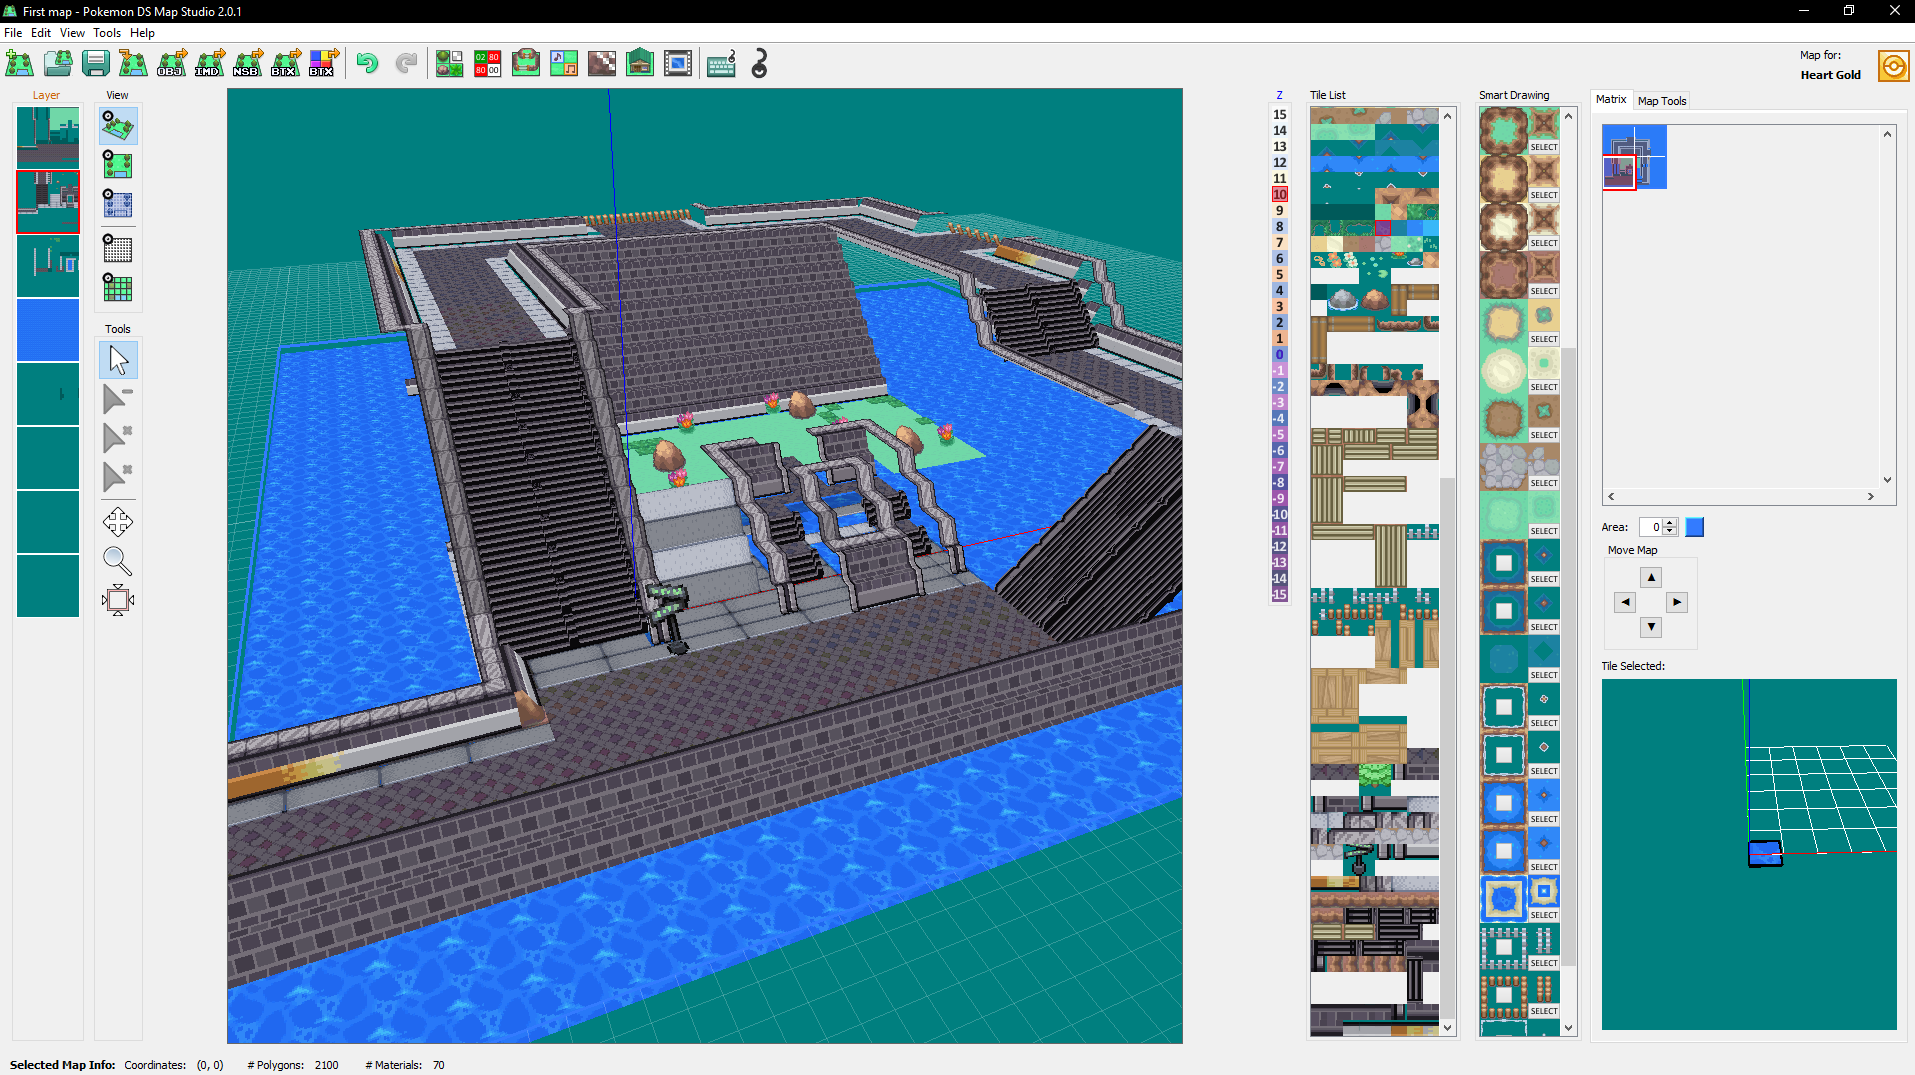The height and width of the screenshot is (1075, 1915).
Task: Switch to the top-down orthographic view mode
Action: (118, 165)
